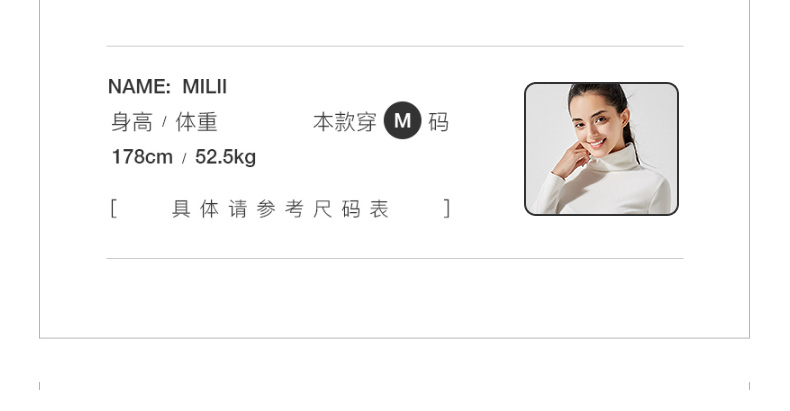Click the black M size badge

[402, 120]
